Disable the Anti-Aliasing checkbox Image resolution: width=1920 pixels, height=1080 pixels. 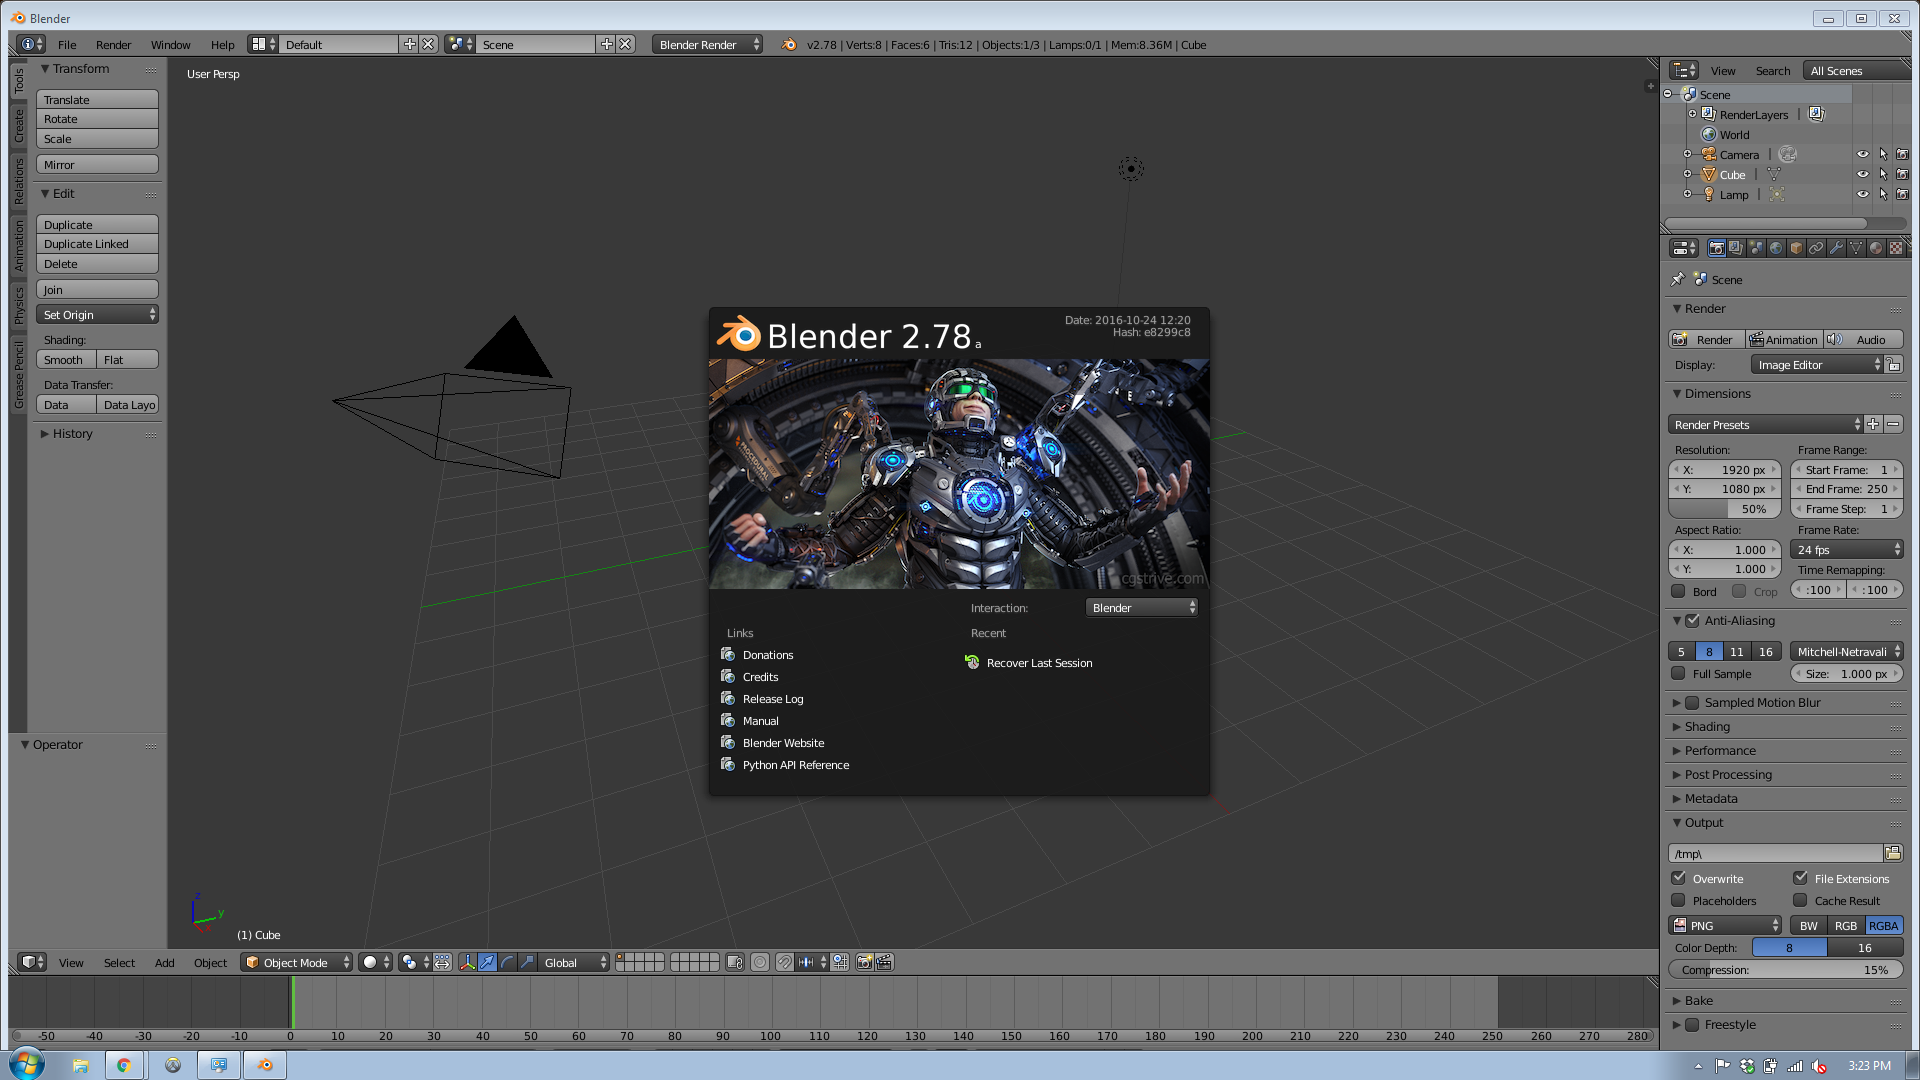pos(1692,620)
